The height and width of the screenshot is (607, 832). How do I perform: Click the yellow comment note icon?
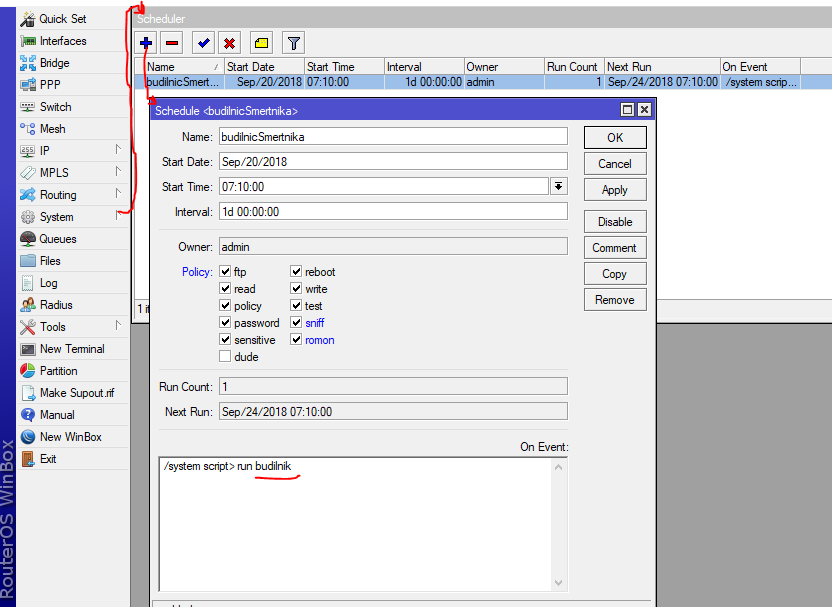point(261,42)
